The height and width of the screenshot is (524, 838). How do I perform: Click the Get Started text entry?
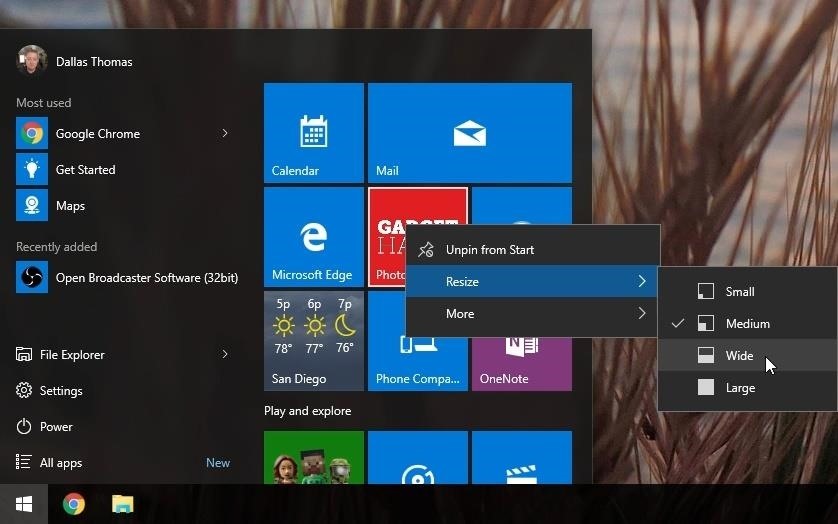[x=86, y=169]
